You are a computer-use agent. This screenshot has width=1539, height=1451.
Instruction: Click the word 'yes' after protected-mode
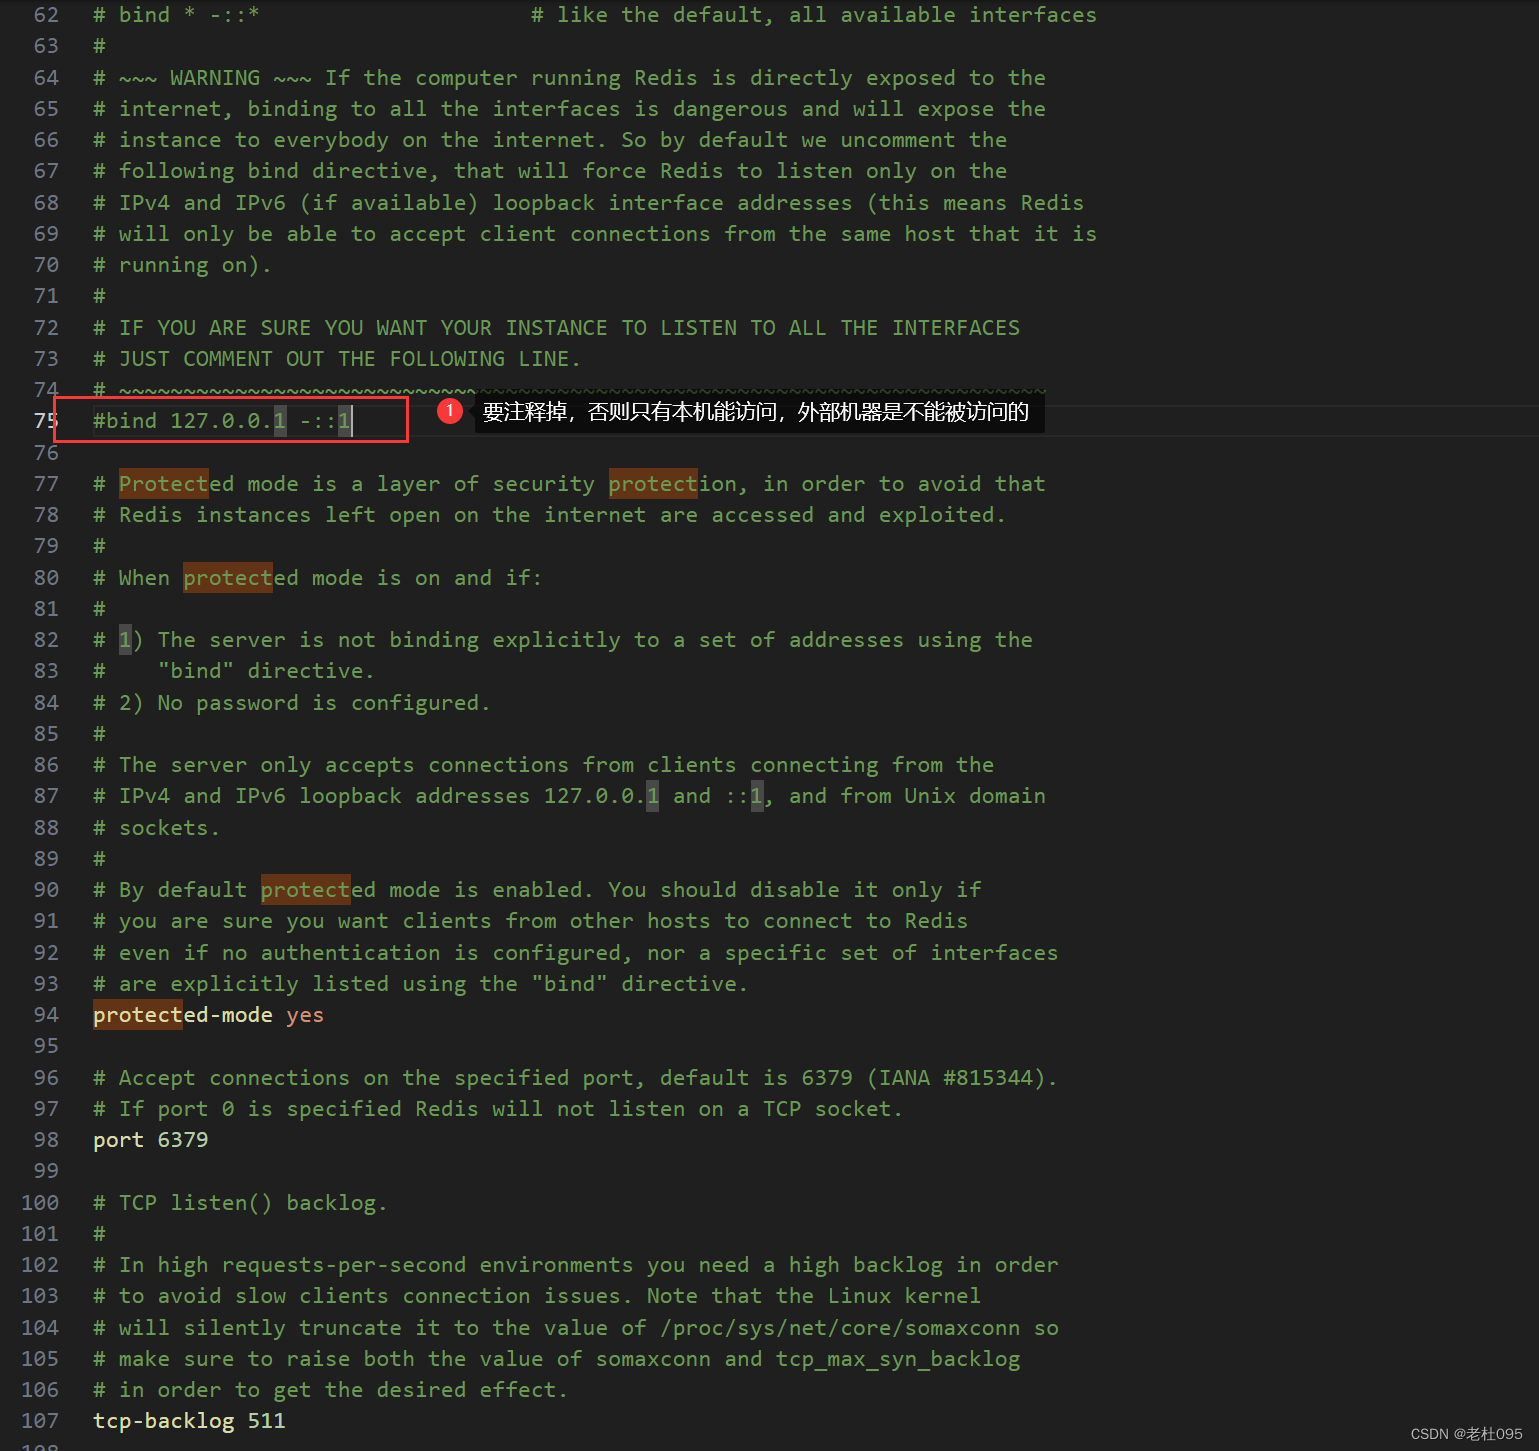[305, 1015]
